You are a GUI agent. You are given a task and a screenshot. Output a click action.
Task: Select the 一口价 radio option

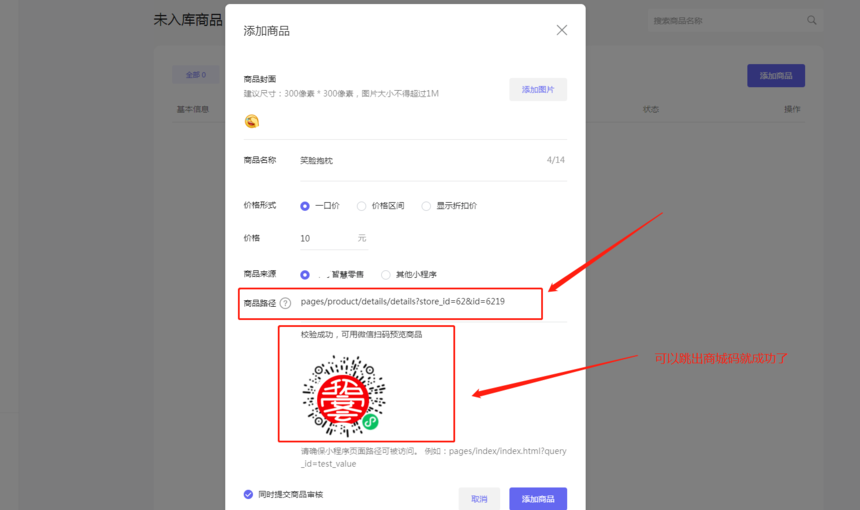pos(305,206)
